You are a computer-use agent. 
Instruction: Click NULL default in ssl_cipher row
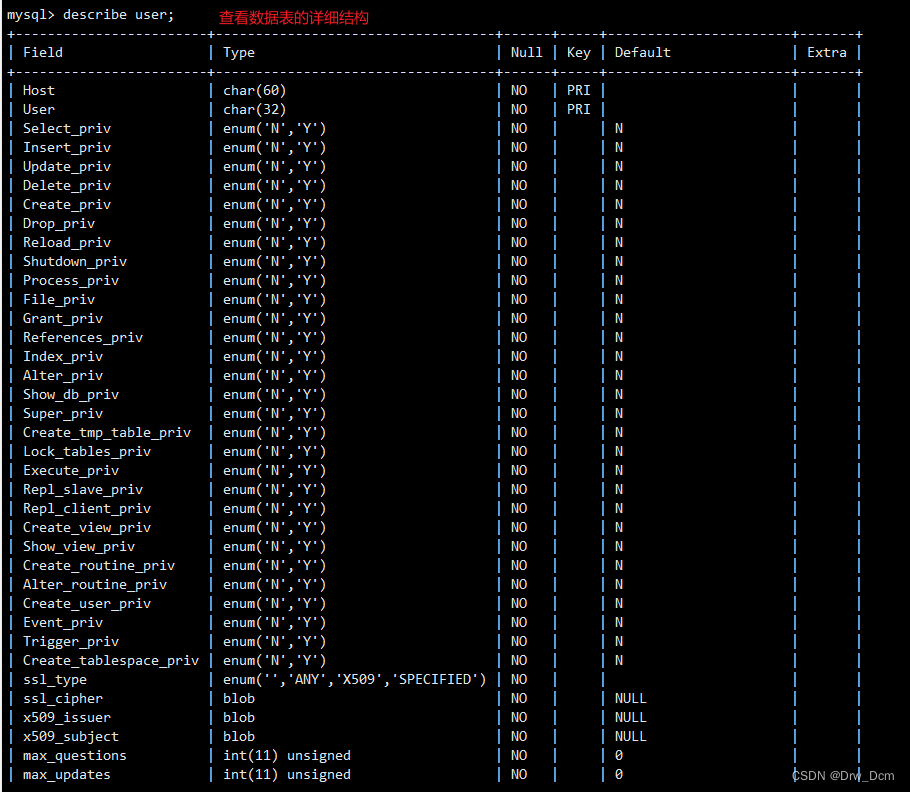pos(630,699)
